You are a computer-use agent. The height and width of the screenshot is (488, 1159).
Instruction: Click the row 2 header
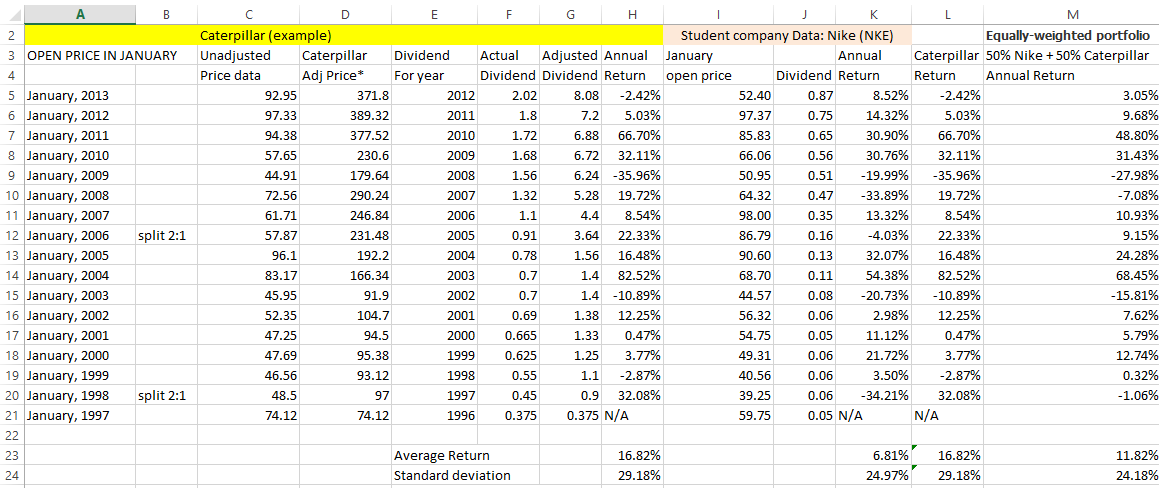pos(12,36)
